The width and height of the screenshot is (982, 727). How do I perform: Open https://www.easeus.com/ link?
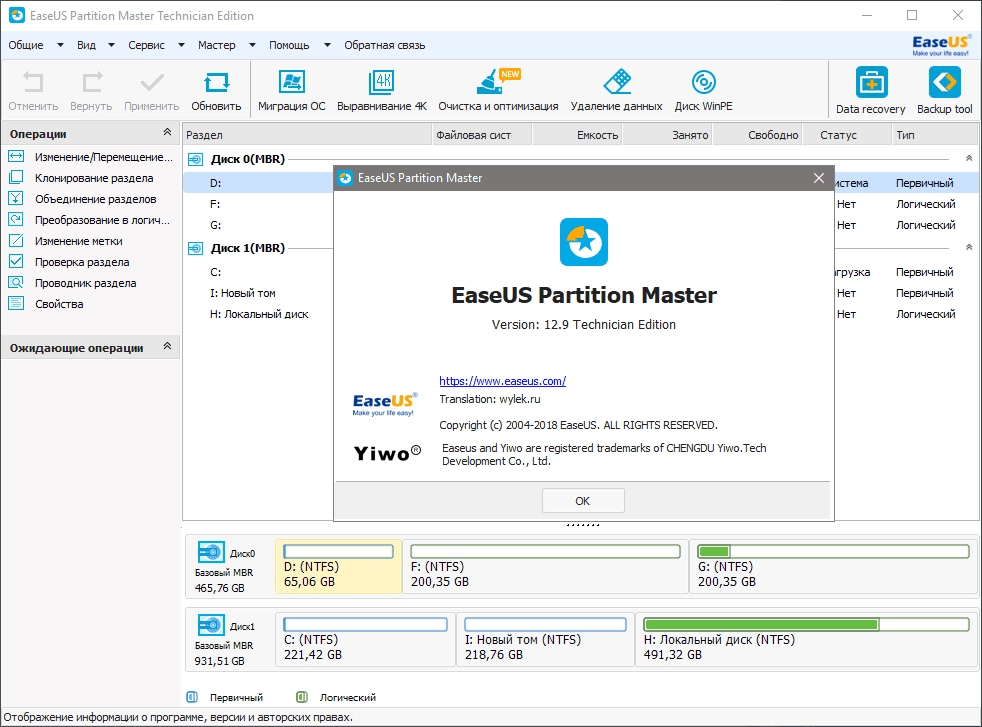pyautogui.click(x=502, y=381)
